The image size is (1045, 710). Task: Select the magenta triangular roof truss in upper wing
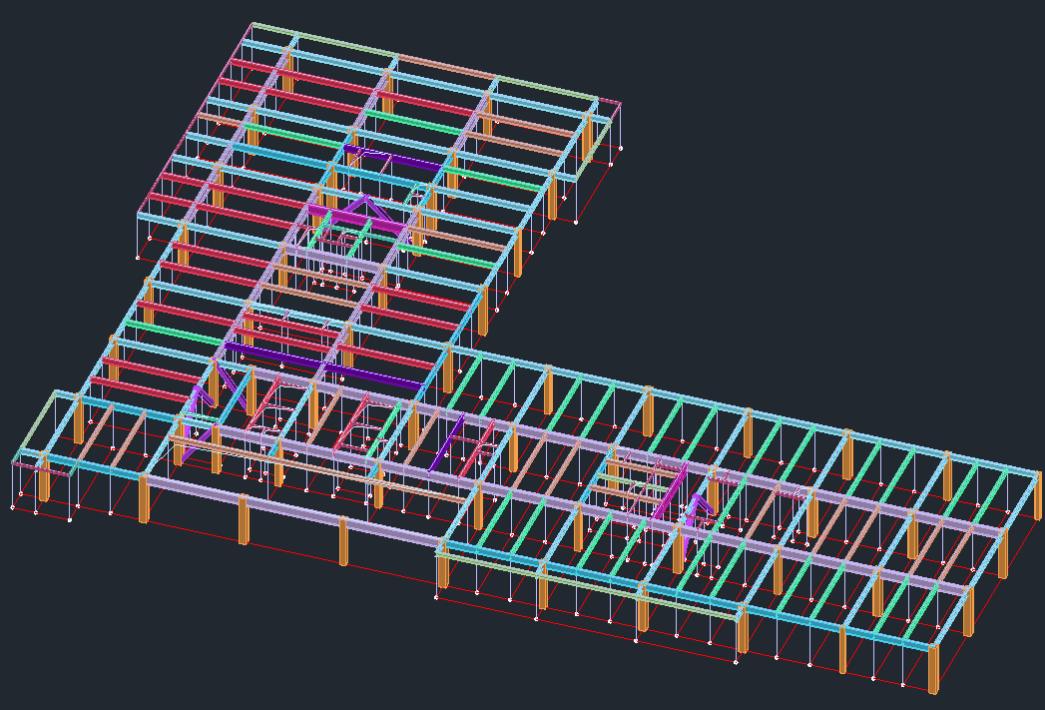(363, 213)
